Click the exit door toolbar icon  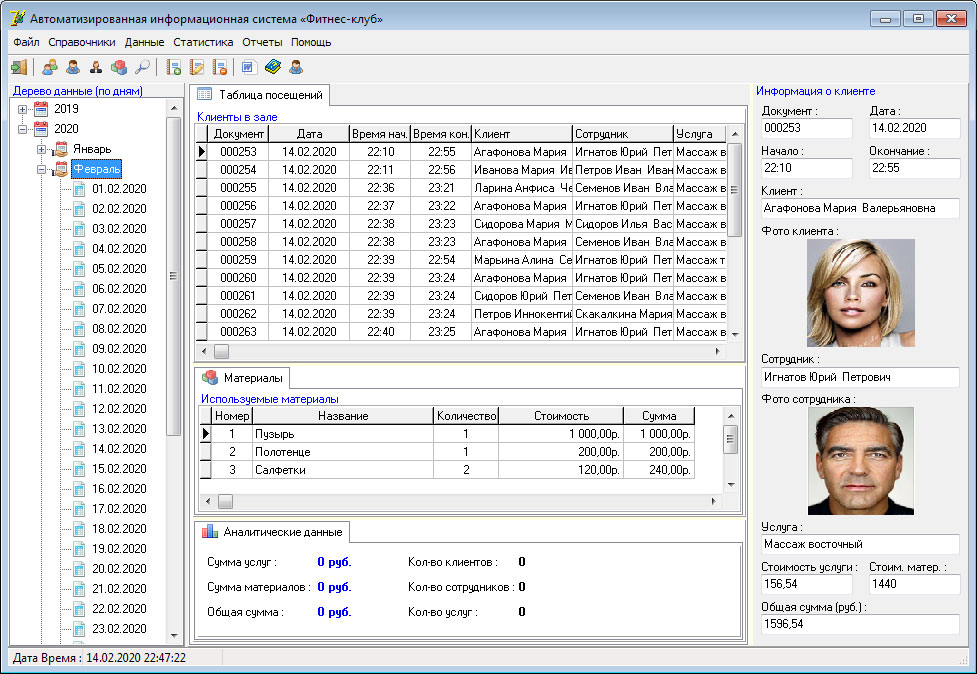[x=19, y=68]
